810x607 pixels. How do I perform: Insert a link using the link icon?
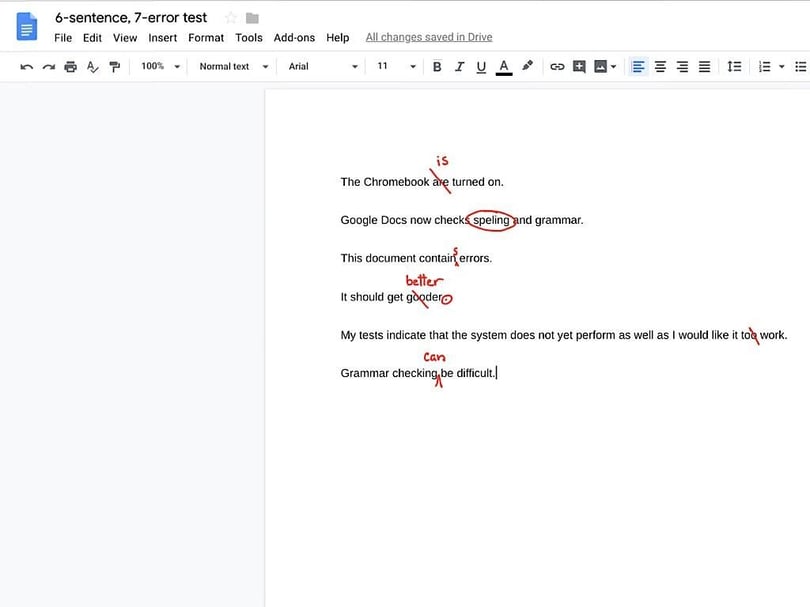click(557, 66)
